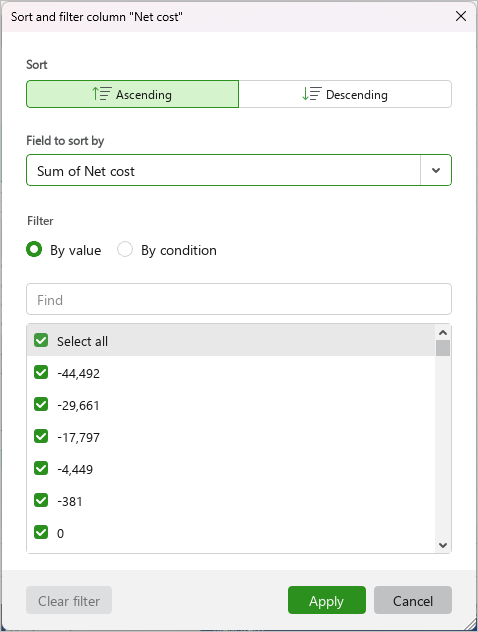Cancel the sort and filter dialog
Viewport: 478px width, 632px height.
pyautogui.click(x=413, y=601)
